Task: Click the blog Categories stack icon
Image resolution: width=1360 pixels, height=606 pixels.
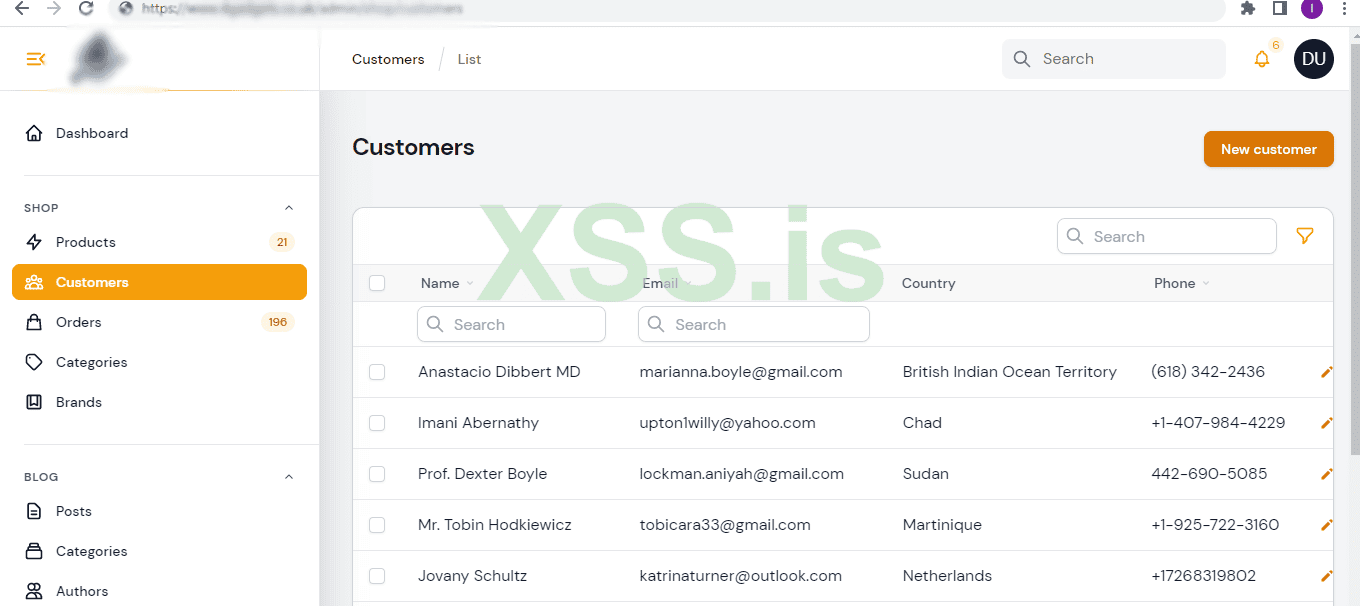Action: click(34, 551)
